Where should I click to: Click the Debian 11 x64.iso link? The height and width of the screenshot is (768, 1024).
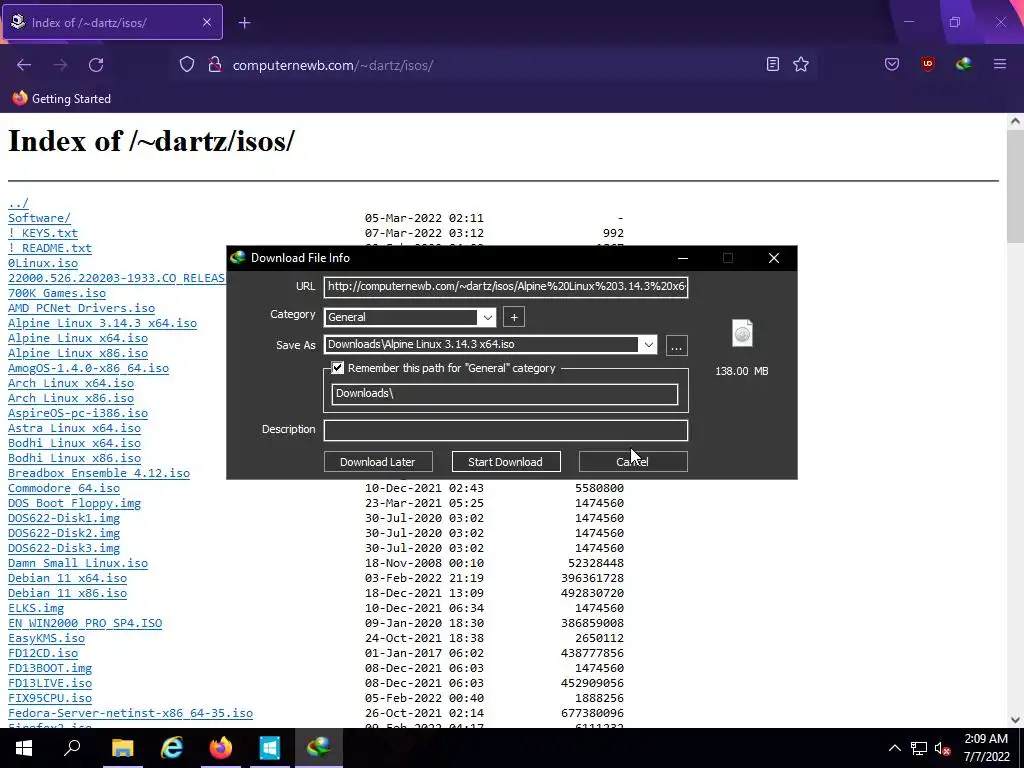point(67,579)
